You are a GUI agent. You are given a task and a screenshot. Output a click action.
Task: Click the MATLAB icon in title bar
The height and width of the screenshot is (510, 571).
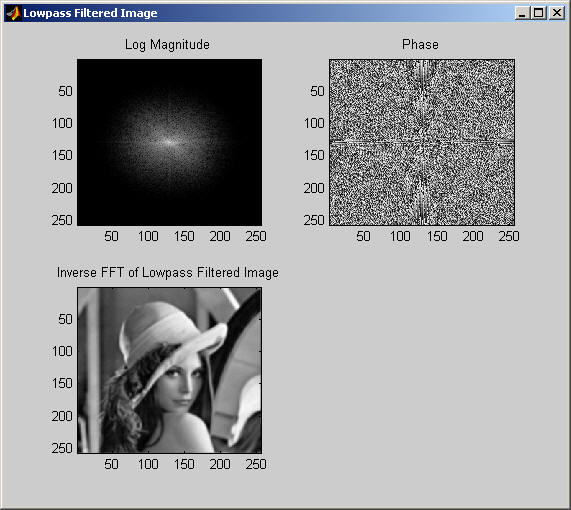(13, 13)
